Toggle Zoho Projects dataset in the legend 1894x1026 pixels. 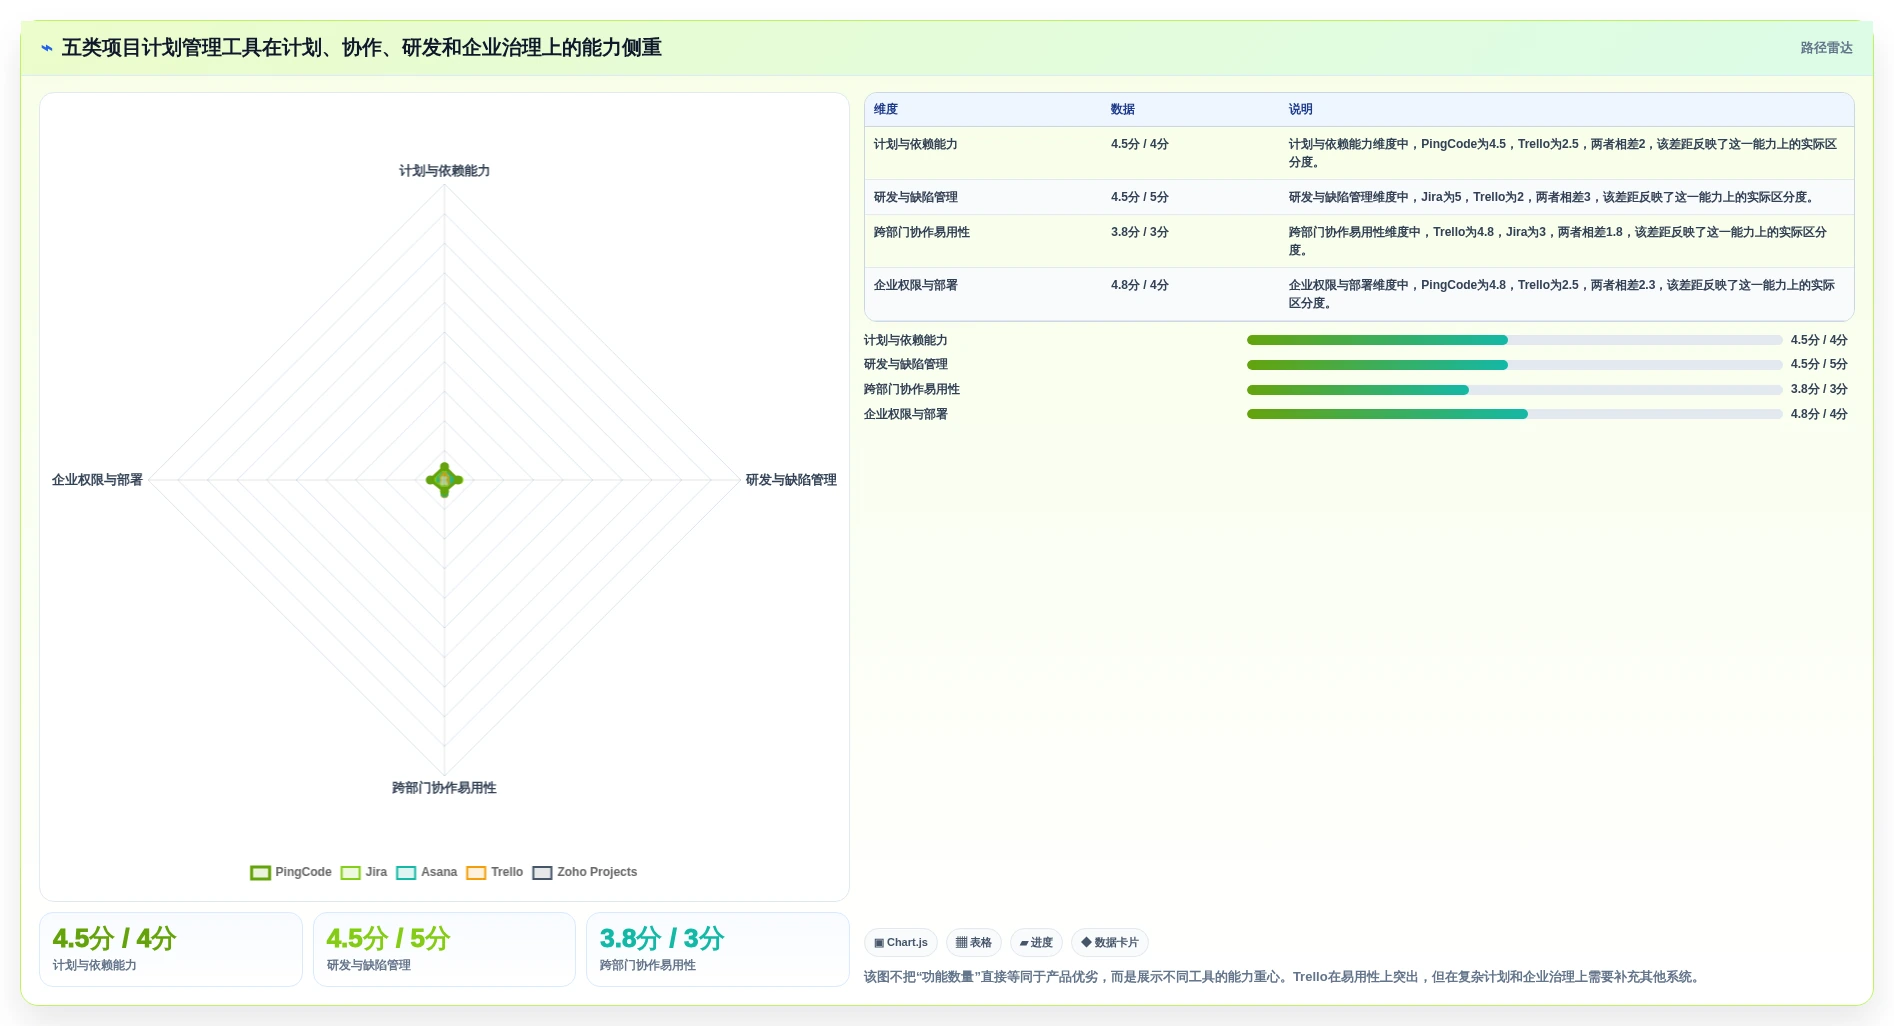585,872
